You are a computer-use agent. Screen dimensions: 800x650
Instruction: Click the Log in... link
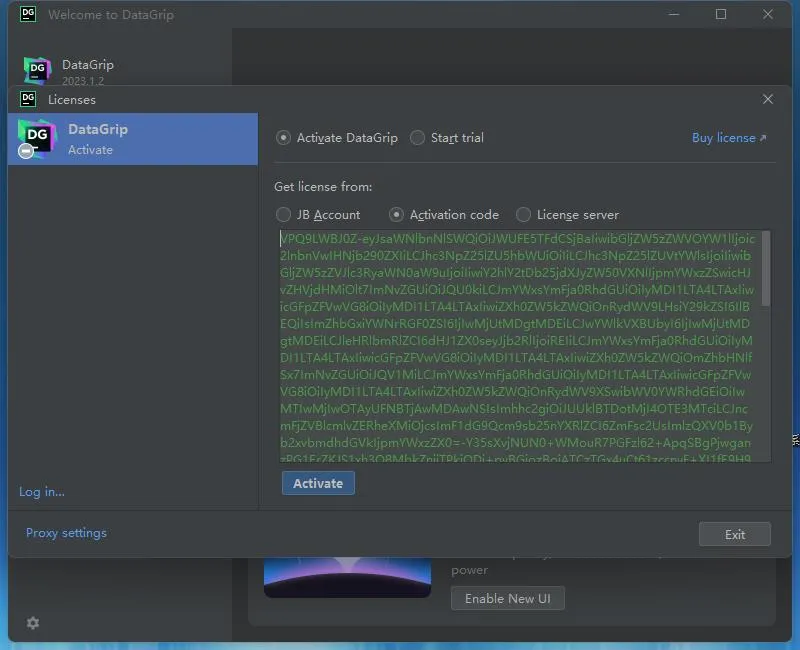(x=42, y=491)
